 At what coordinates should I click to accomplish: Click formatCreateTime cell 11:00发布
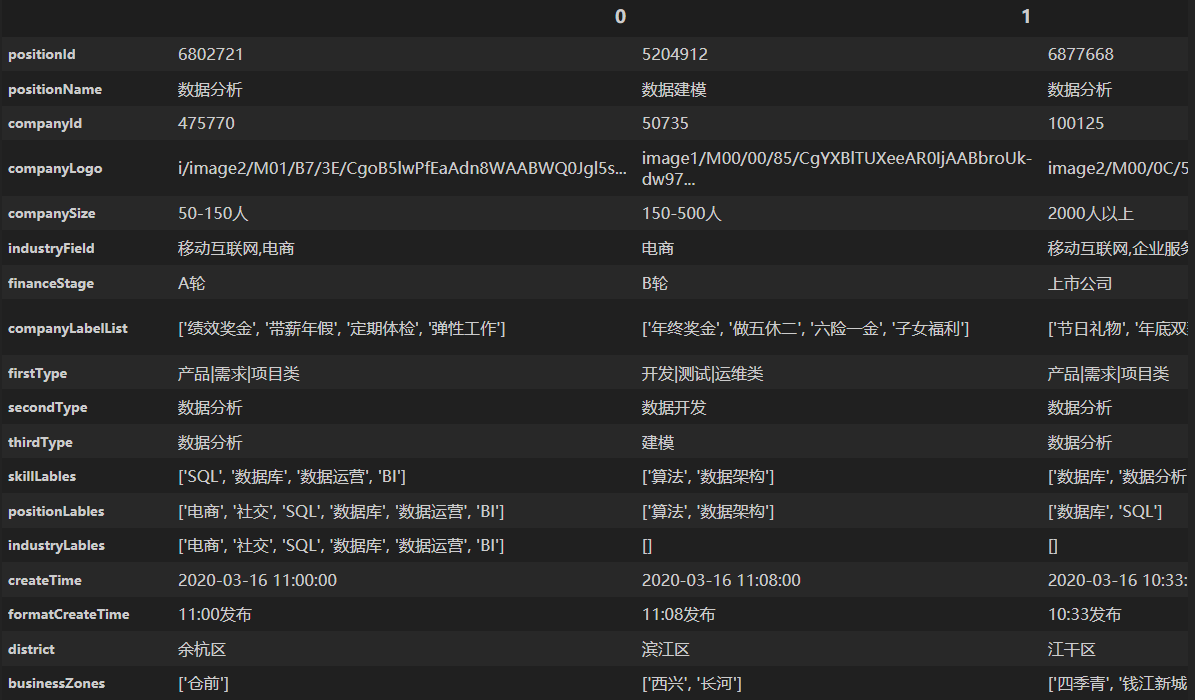tap(215, 615)
